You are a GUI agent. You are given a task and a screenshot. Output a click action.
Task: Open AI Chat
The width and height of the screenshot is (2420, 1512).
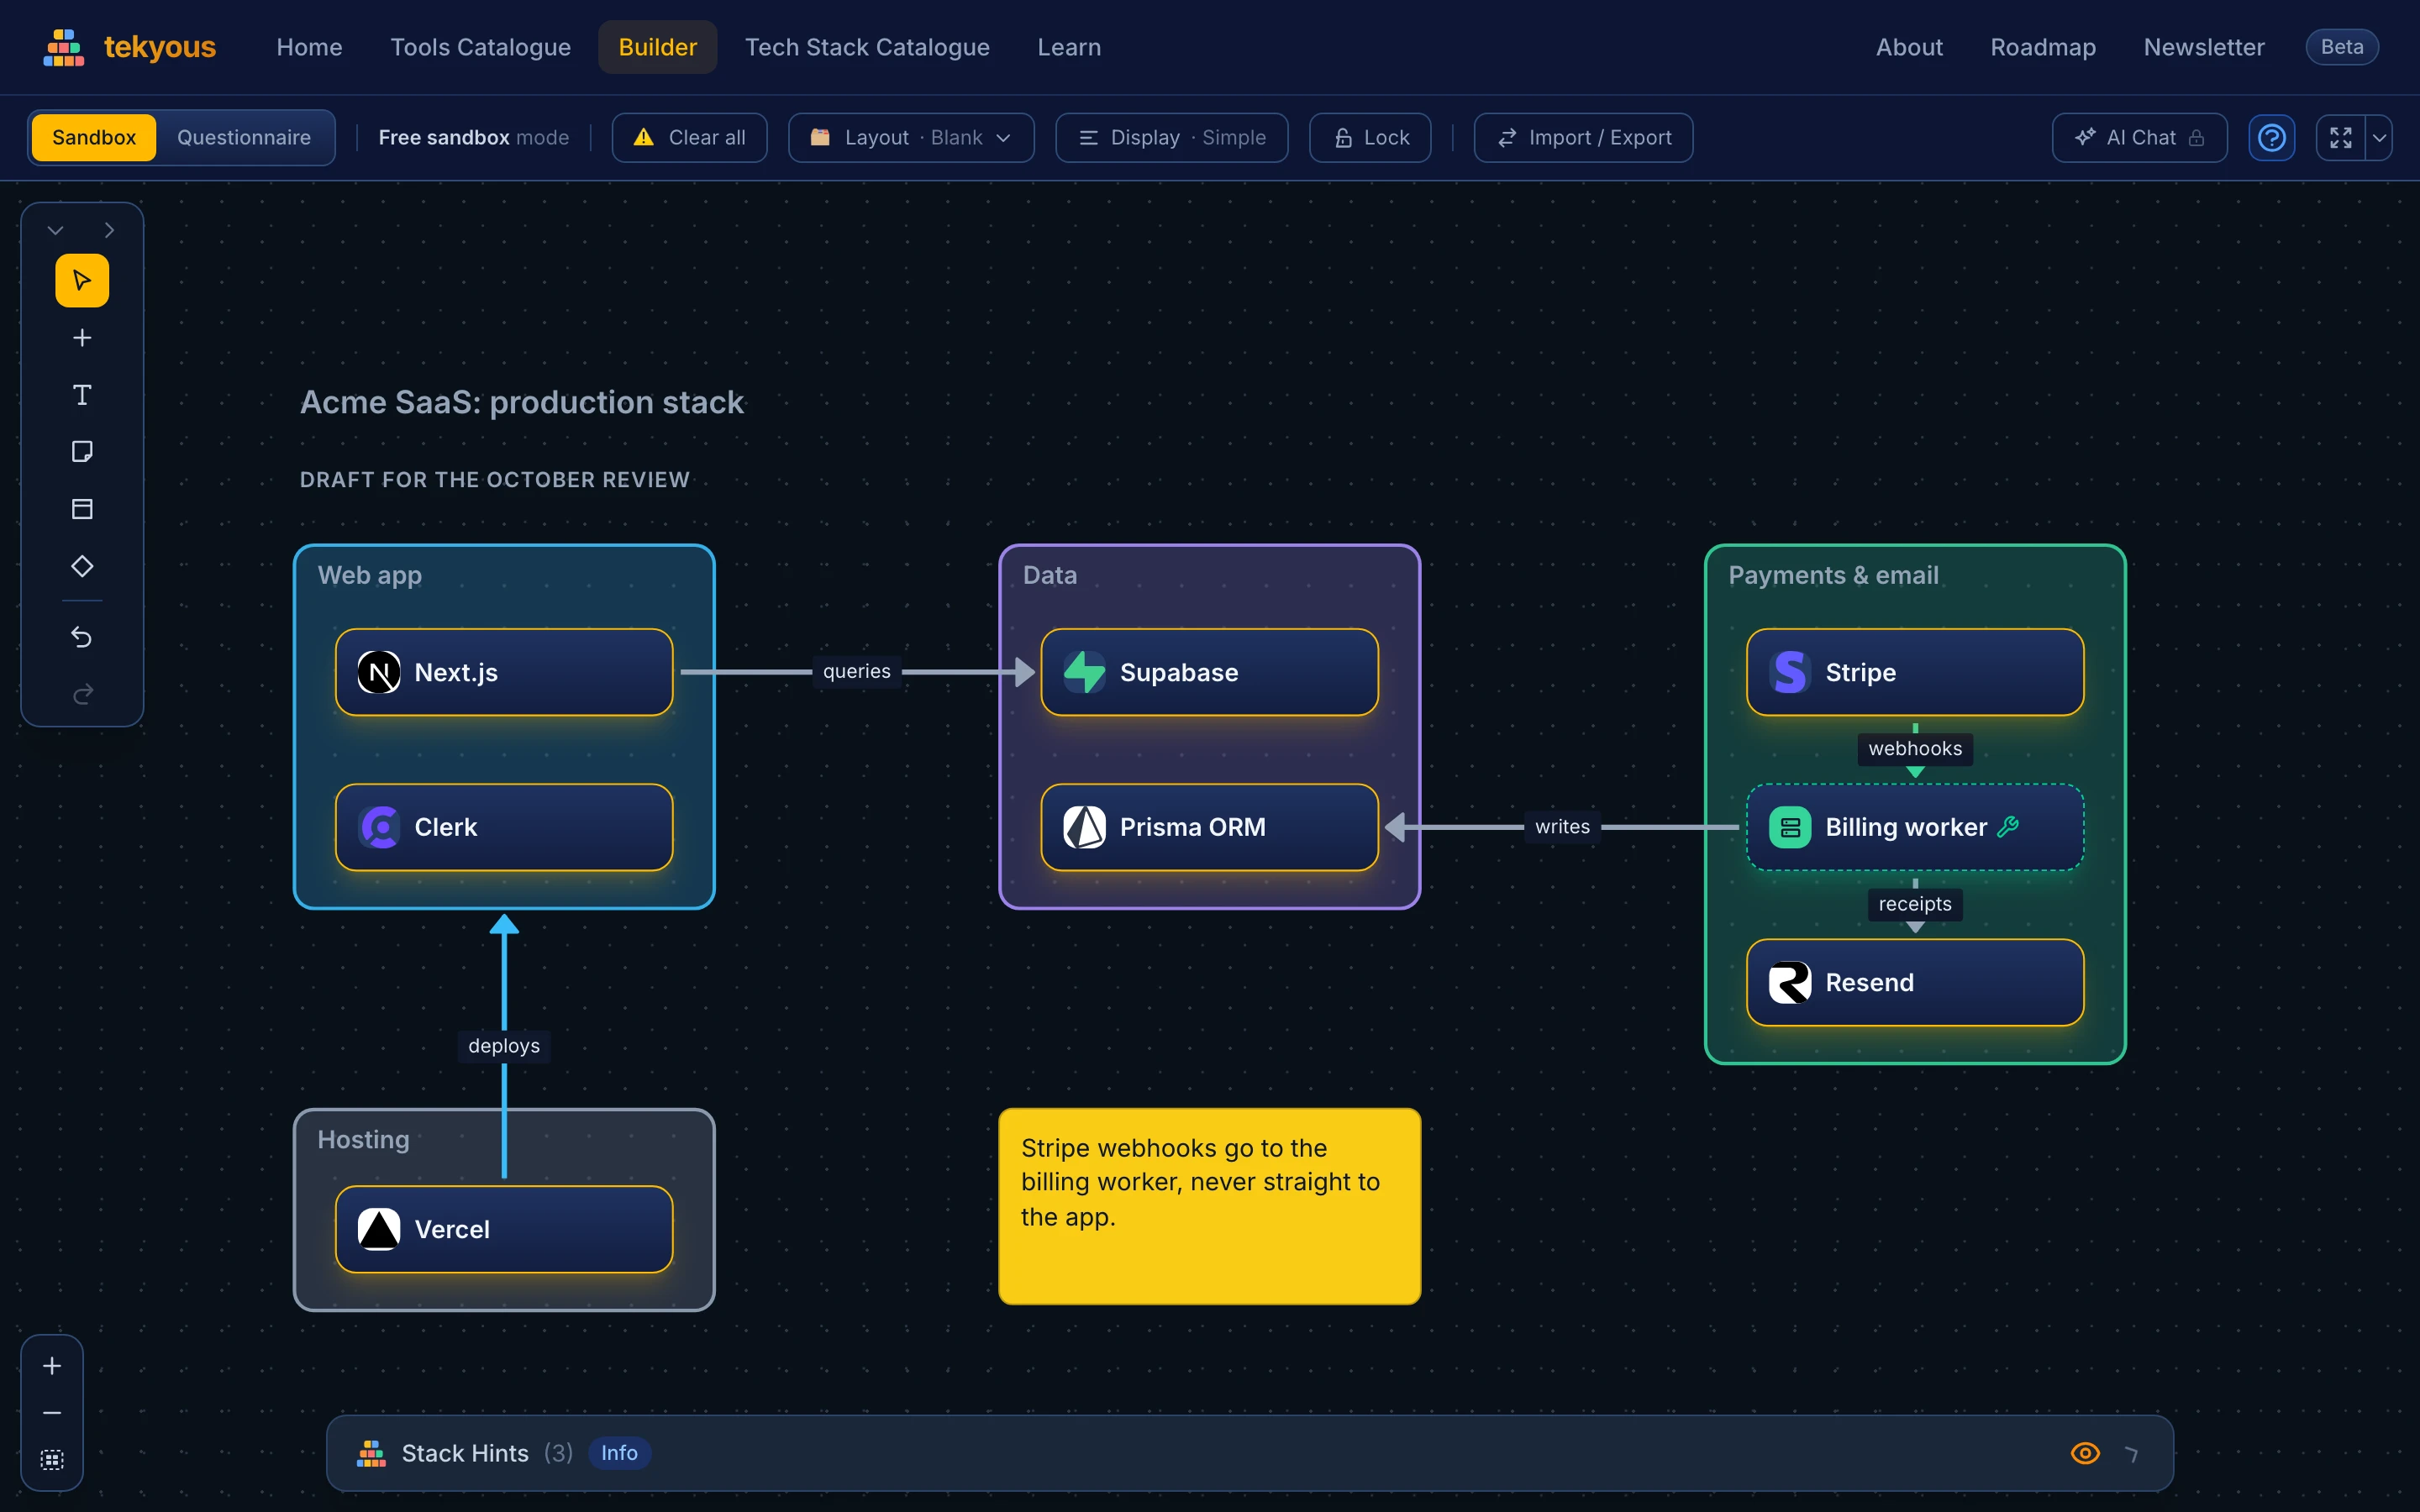pyautogui.click(x=2139, y=137)
